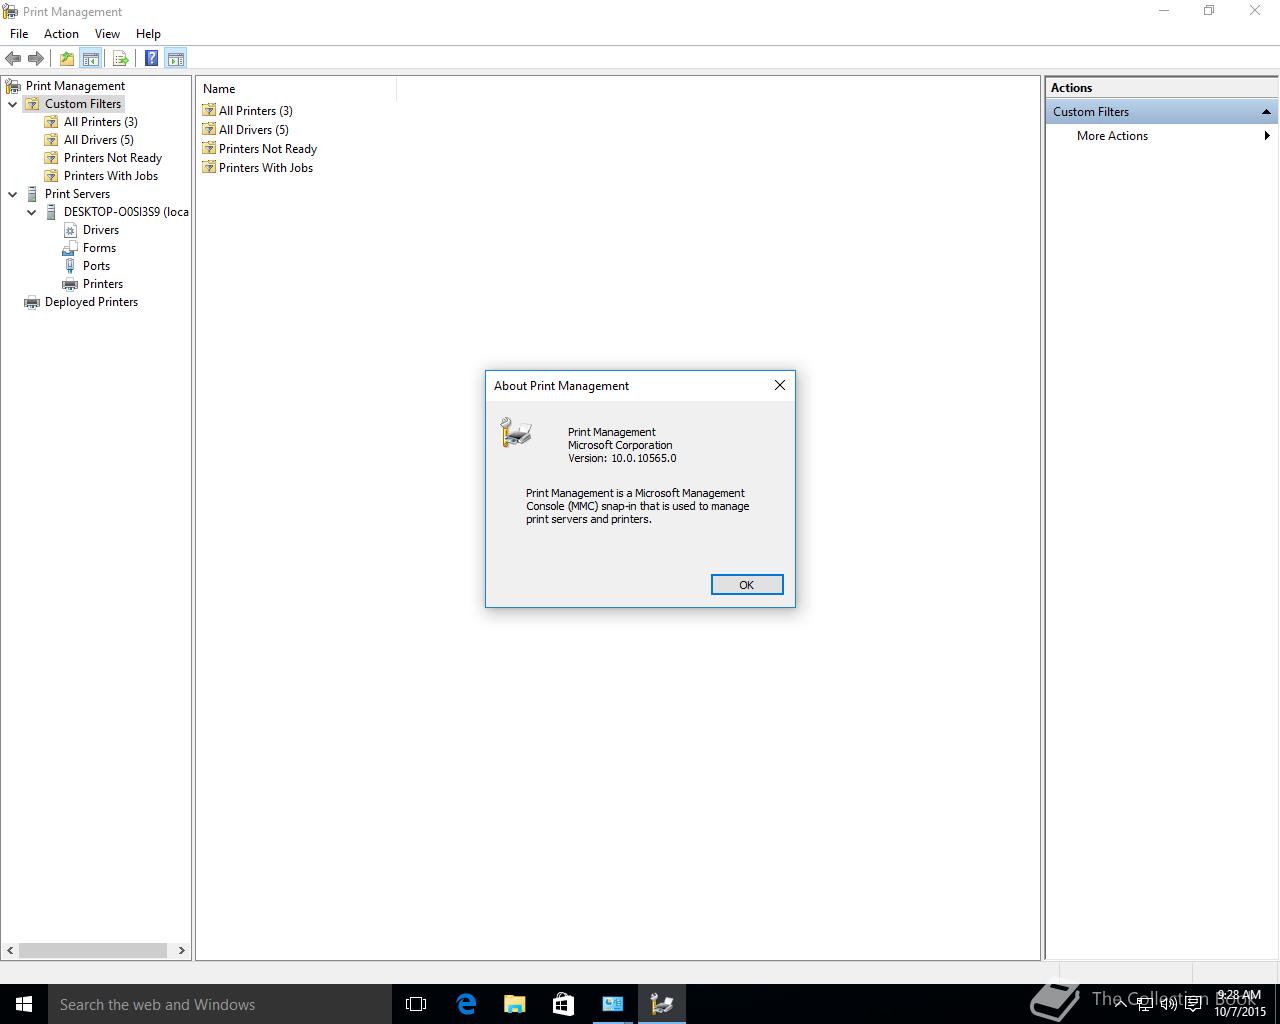The image size is (1280, 1024).
Task: Switch to the Control Panel taskbar window
Action: tap(613, 1004)
